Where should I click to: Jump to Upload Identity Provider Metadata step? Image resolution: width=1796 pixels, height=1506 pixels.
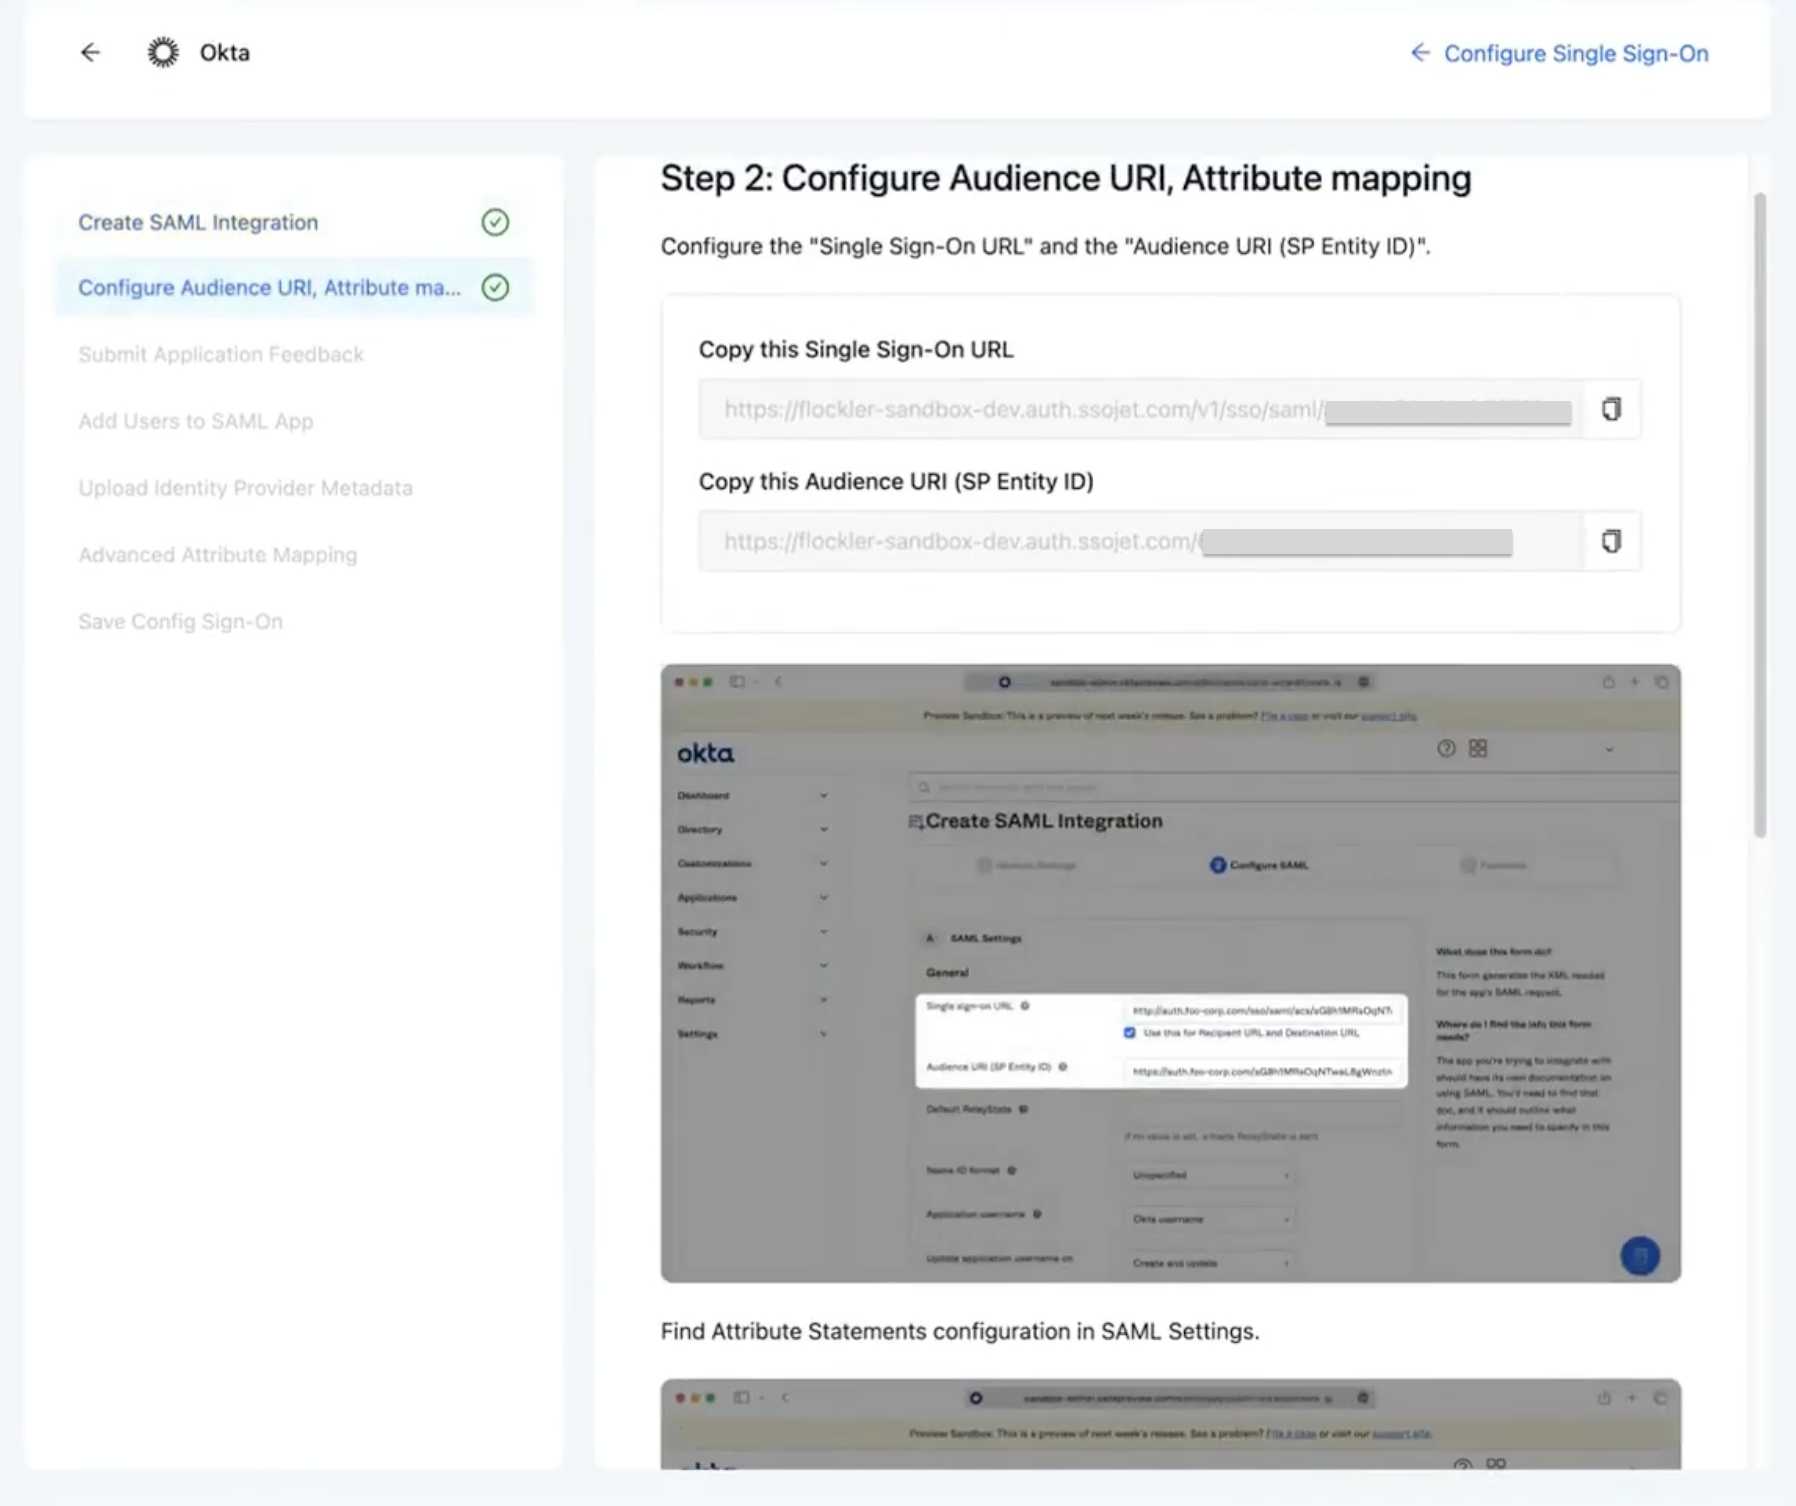point(245,488)
